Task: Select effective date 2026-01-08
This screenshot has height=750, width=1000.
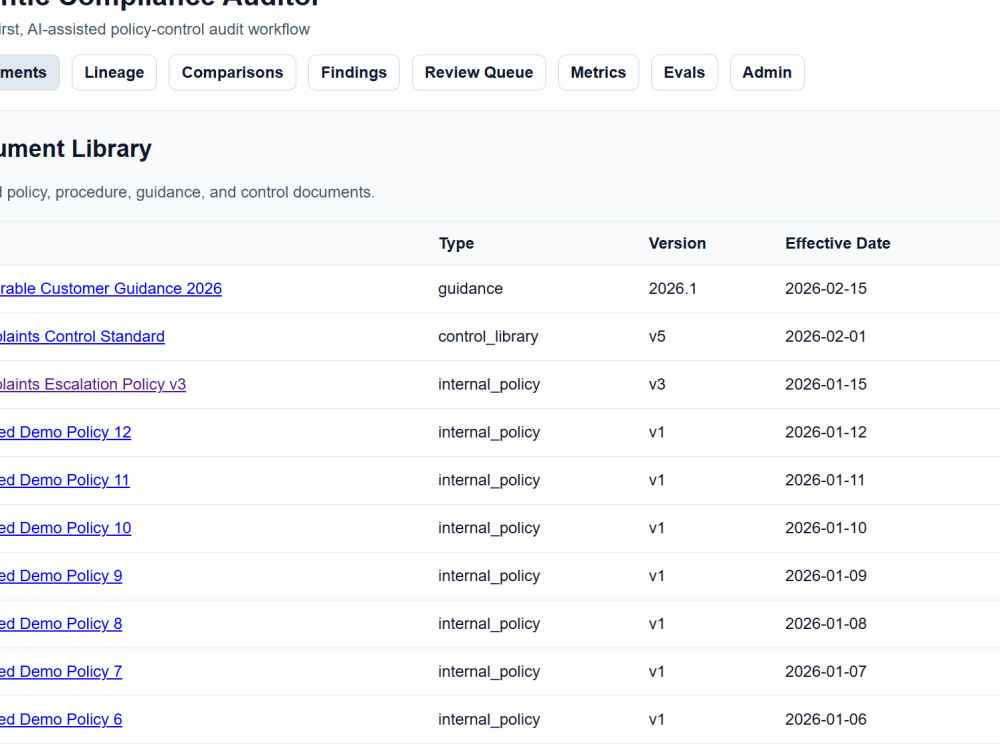Action: (x=826, y=623)
